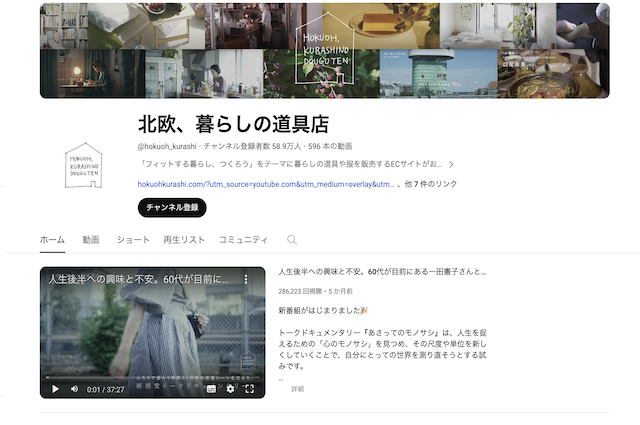Click the @hokuoh_kurashi handle text
Viewport: 640px width, 425px height.
coord(167,146)
